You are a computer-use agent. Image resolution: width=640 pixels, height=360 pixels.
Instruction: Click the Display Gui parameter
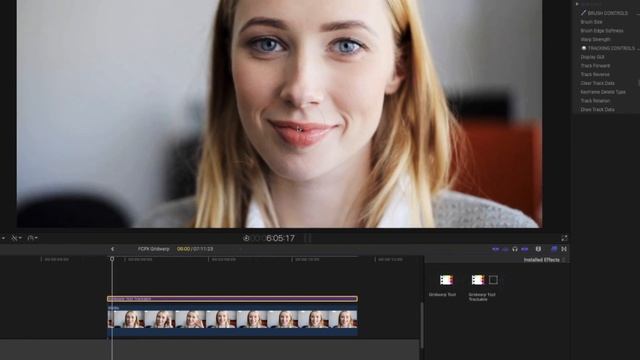592,57
